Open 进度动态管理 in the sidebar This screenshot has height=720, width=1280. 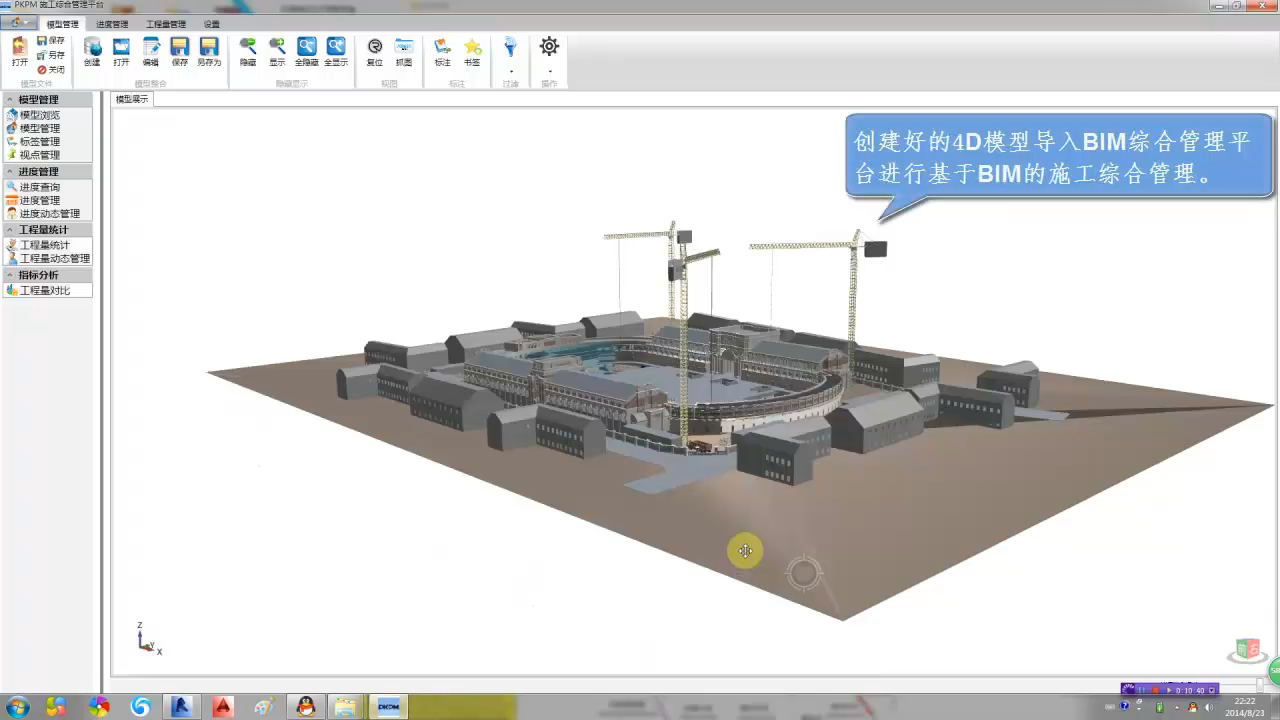(43, 213)
